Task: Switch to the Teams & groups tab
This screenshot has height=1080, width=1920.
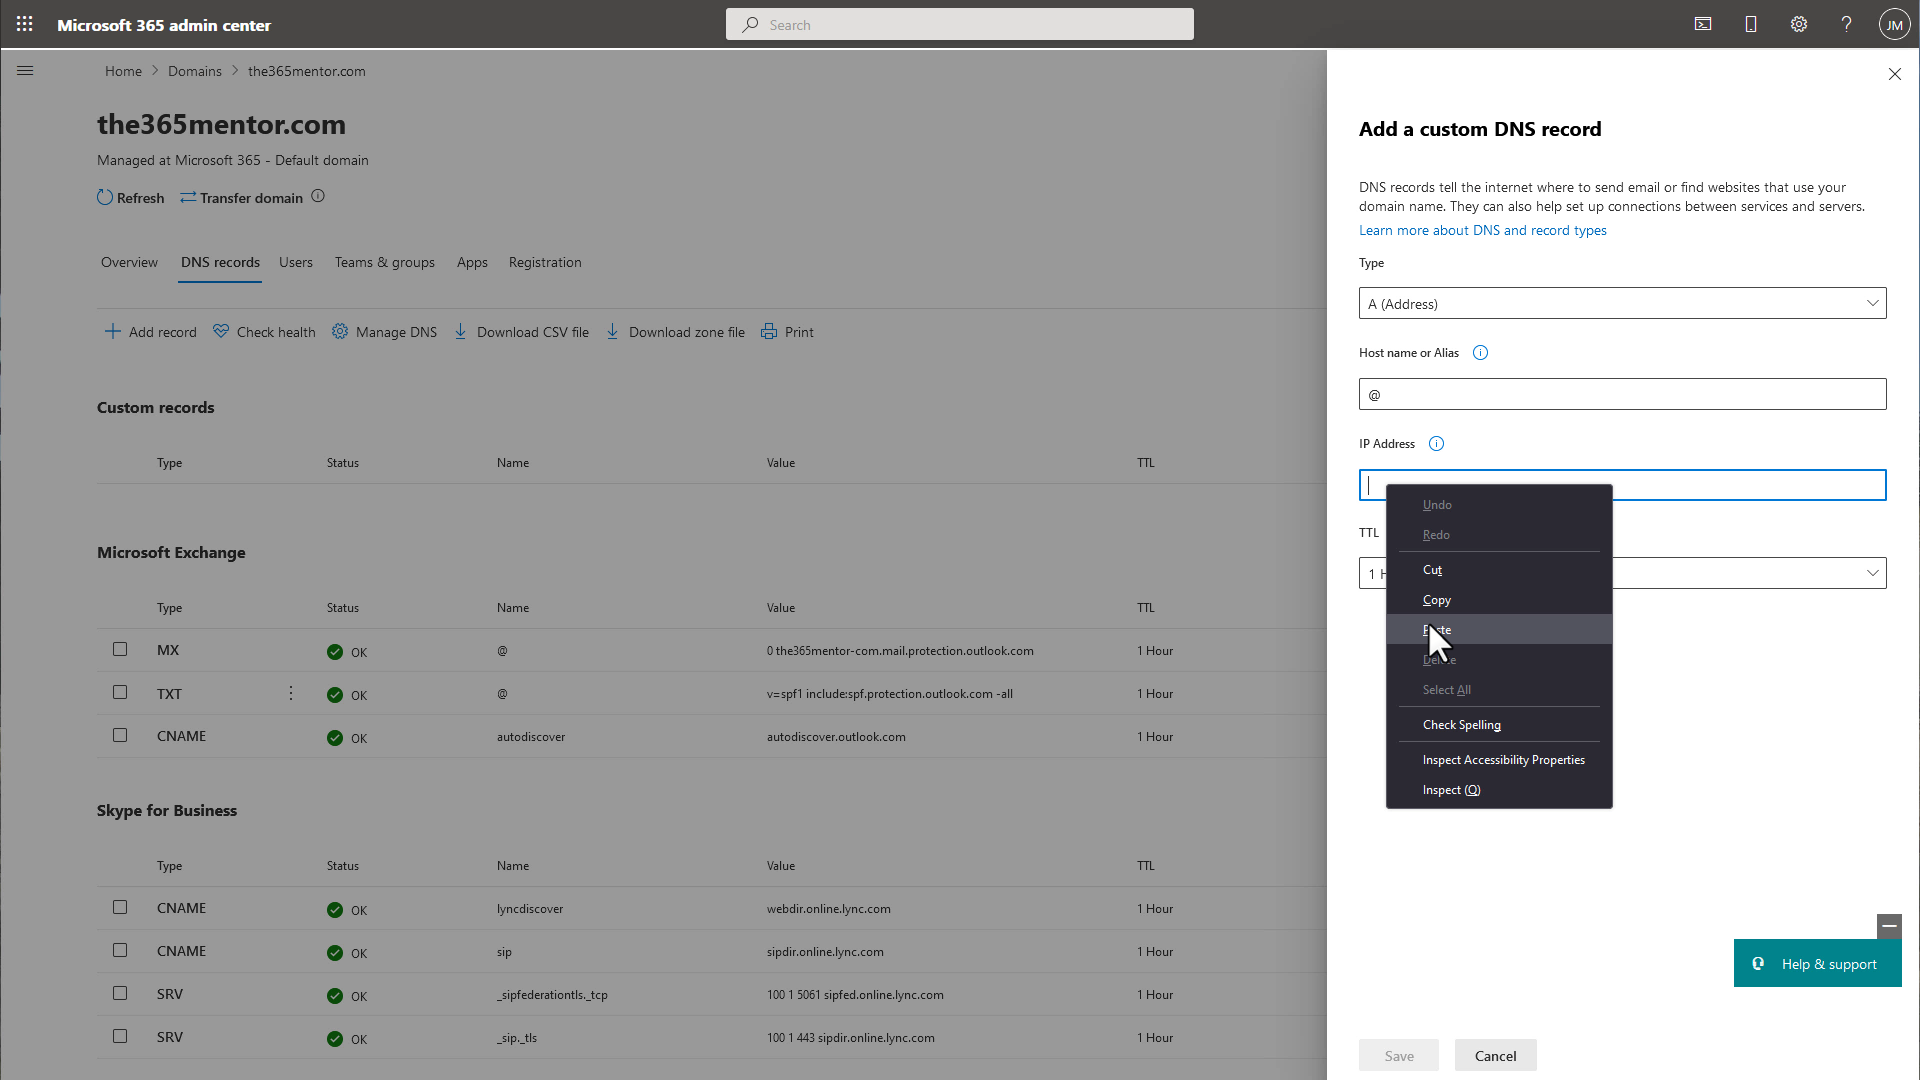Action: [x=385, y=262]
